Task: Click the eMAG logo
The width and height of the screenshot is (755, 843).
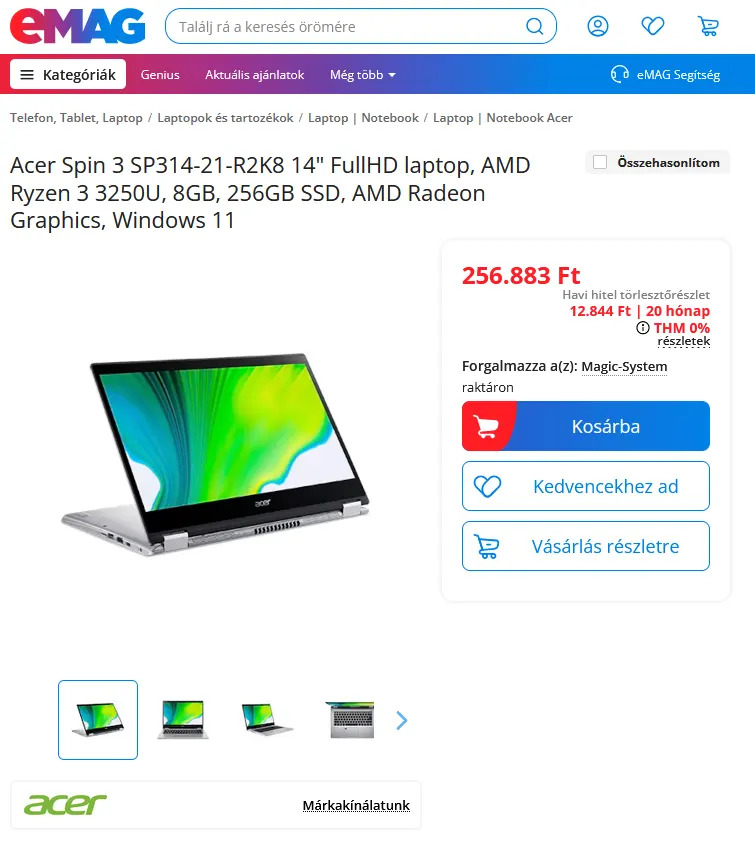Action: coord(77,26)
